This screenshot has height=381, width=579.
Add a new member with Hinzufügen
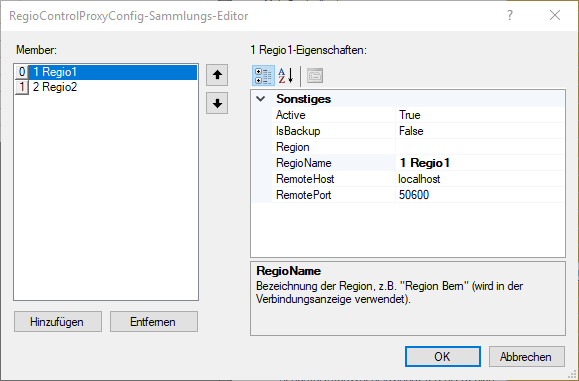pyautogui.click(x=58, y=322)
